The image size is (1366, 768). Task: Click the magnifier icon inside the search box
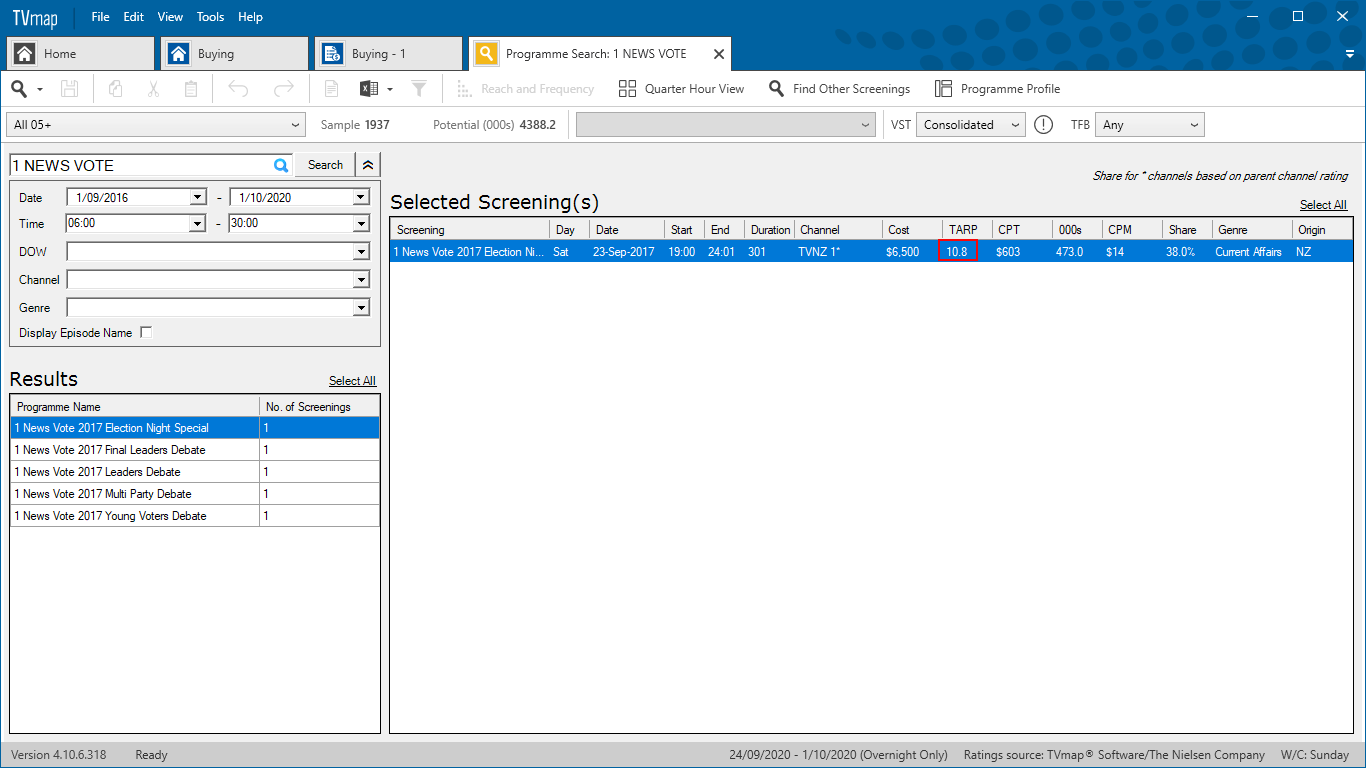281,165
